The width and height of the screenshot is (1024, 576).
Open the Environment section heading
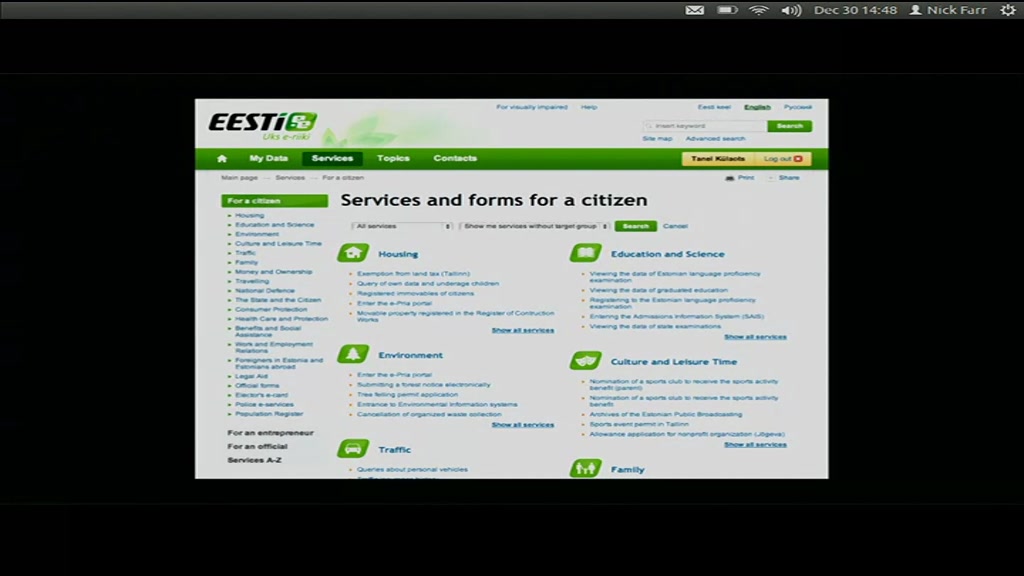(x=410, y=355)
